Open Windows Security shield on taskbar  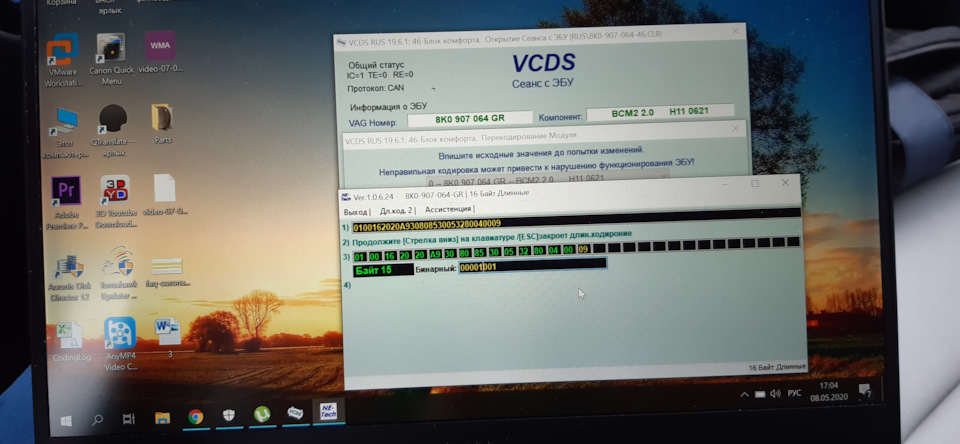click(228, 415)
